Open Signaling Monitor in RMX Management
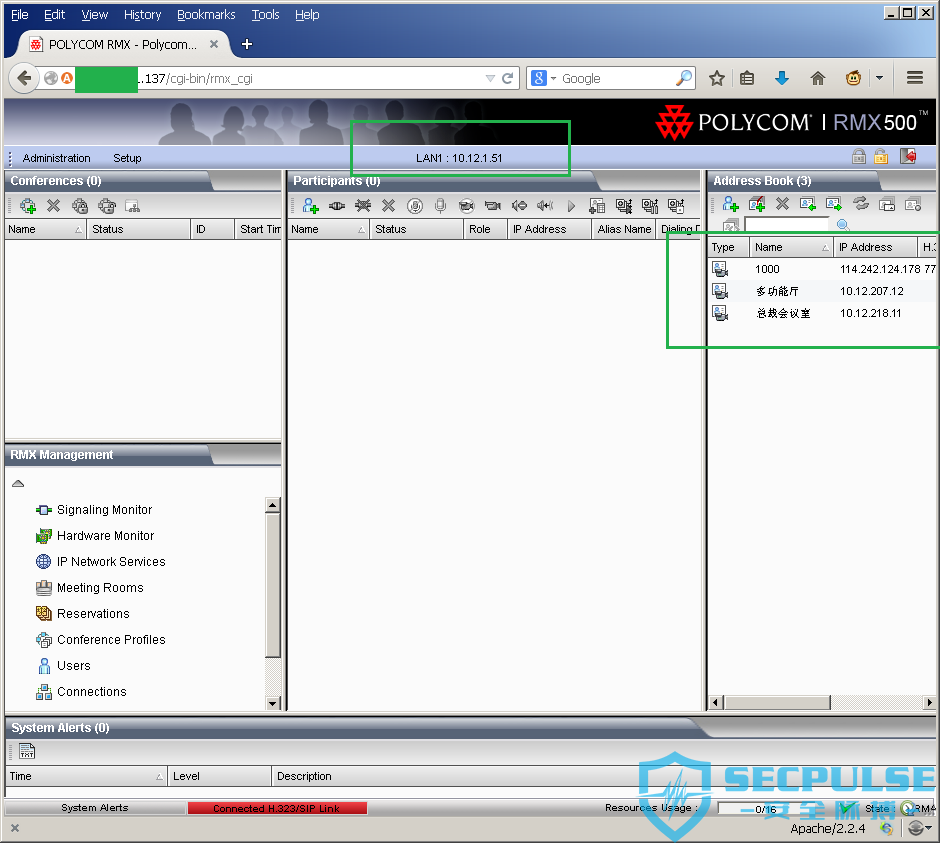This screenshot has height=843, width=940. 104,510
